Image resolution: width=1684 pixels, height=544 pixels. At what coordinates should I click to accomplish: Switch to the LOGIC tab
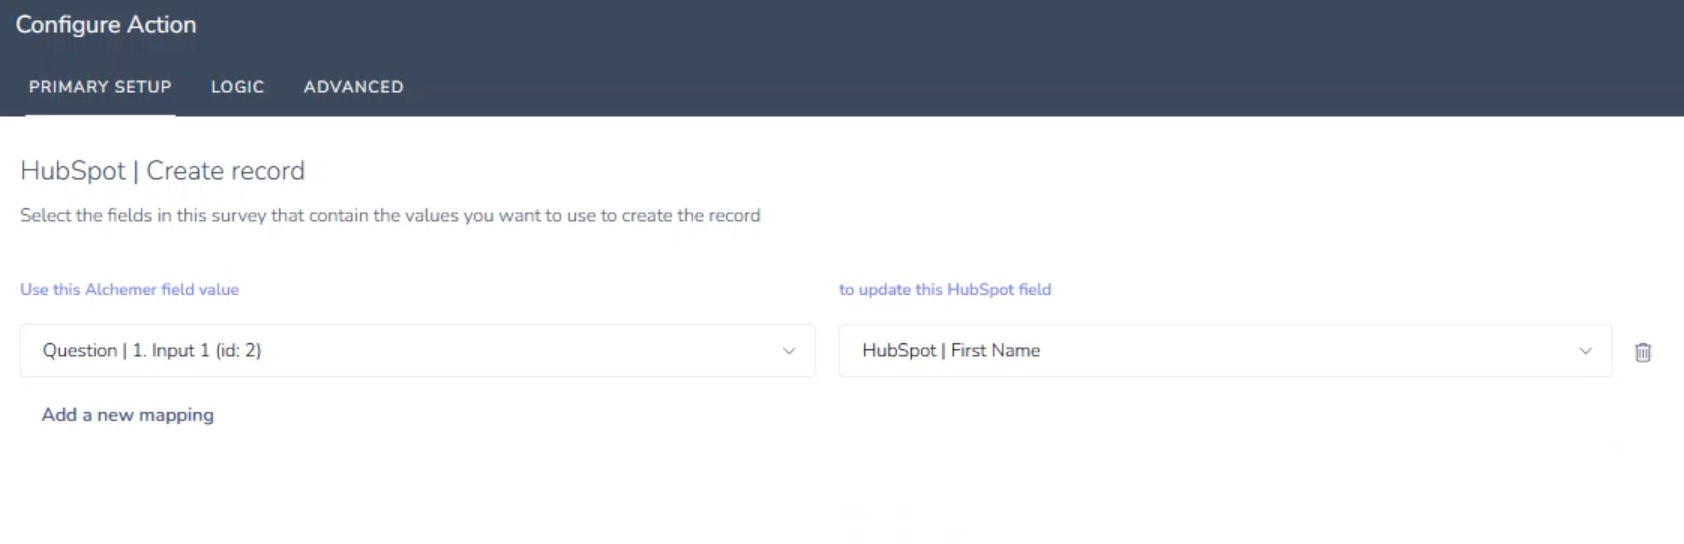[237, 87]
